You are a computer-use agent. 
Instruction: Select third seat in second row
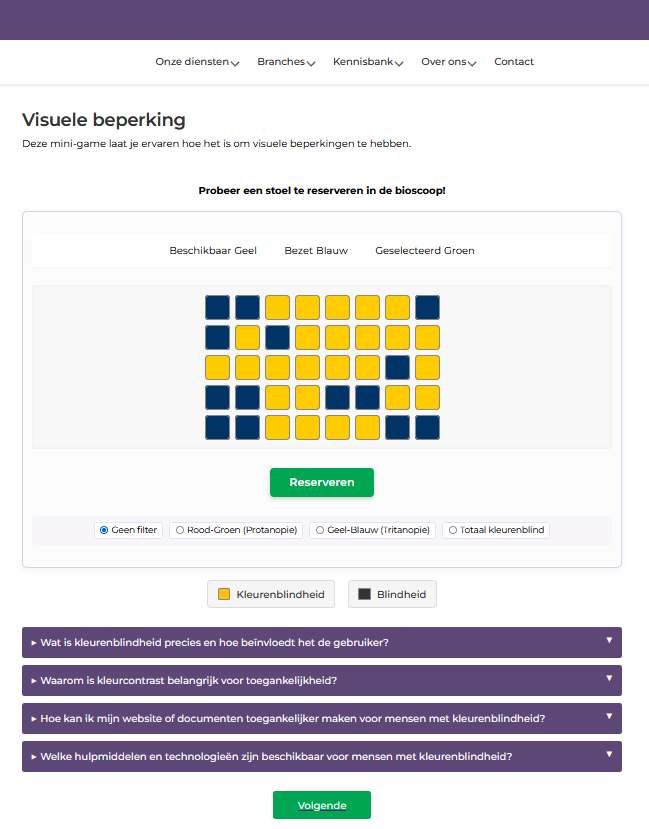coord(277,337)
